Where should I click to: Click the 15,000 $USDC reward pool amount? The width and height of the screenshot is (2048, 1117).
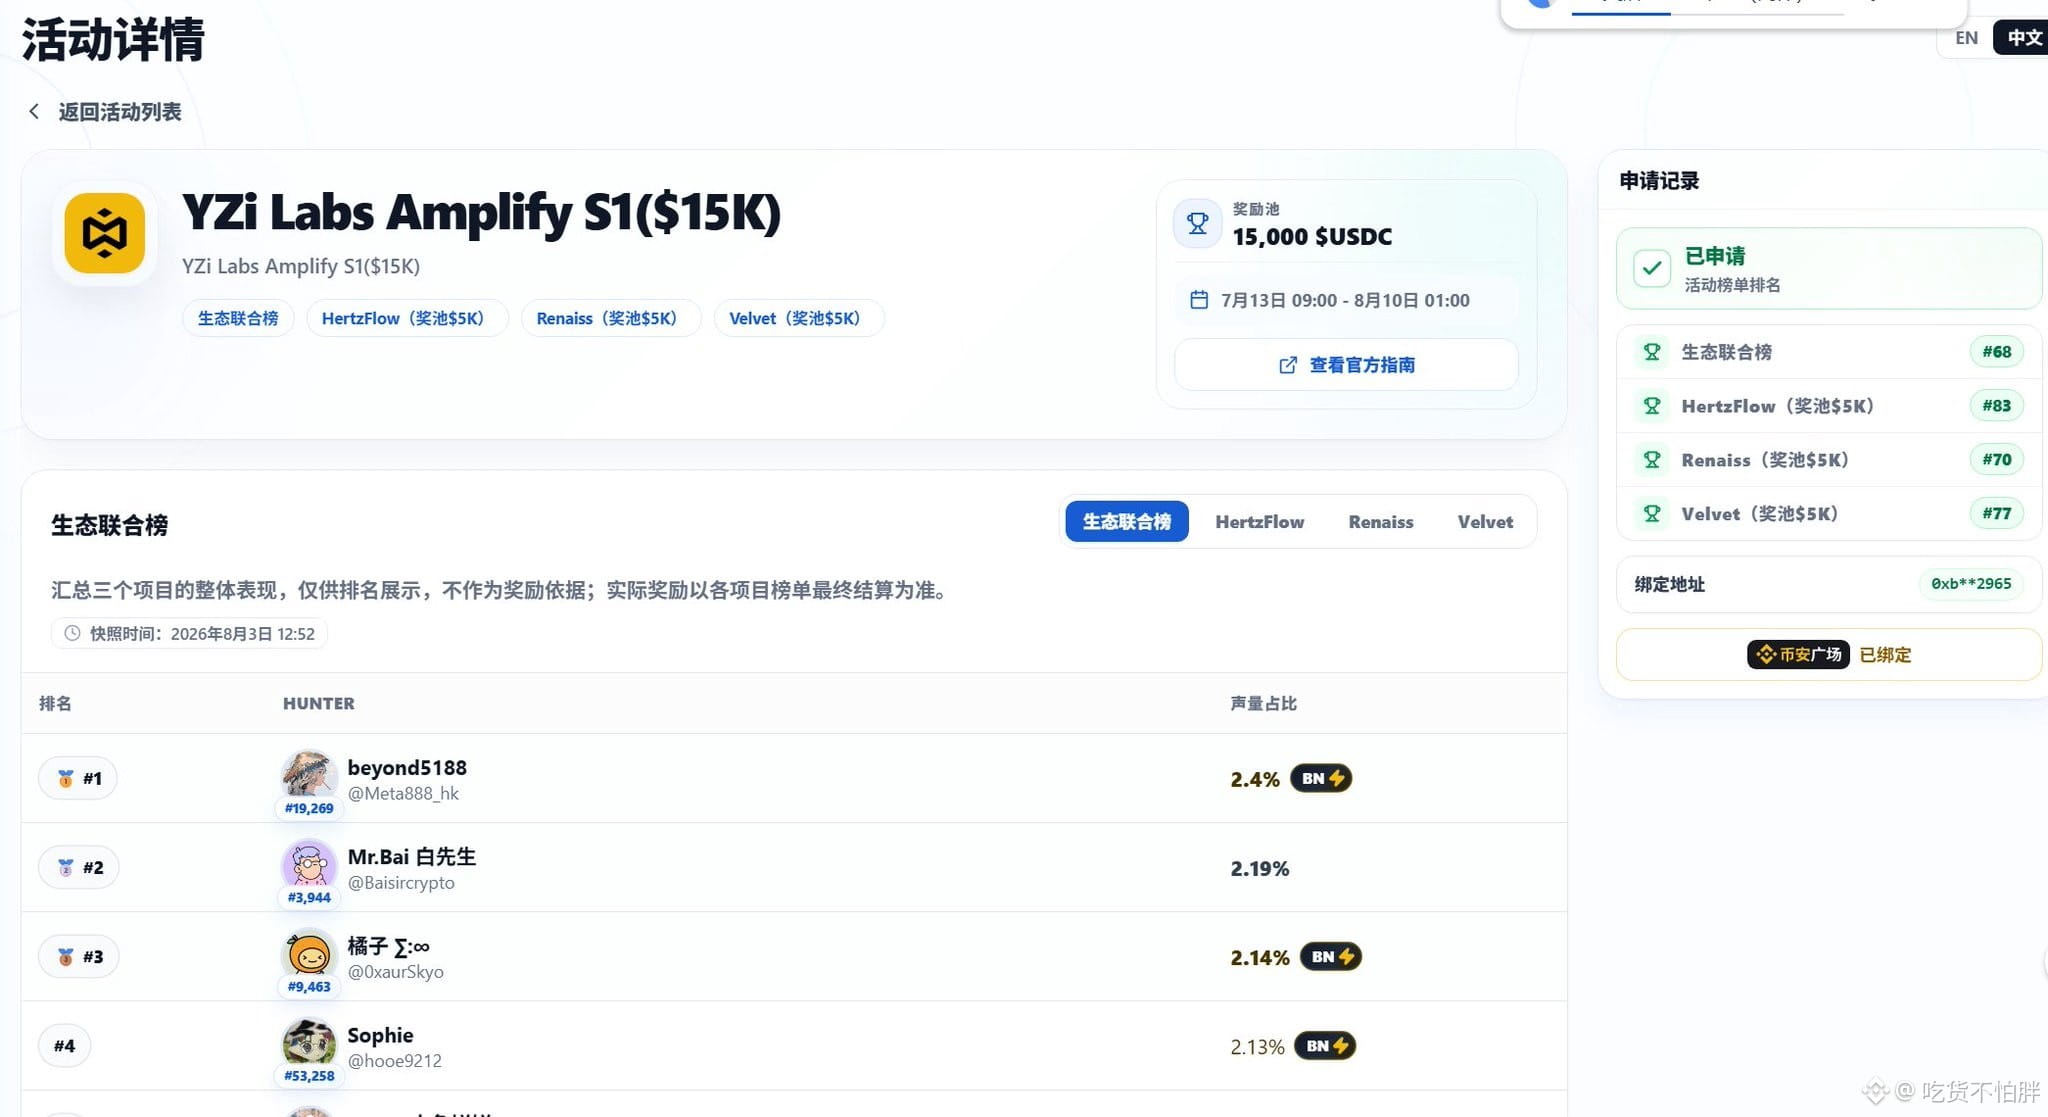pos(1312,237)
